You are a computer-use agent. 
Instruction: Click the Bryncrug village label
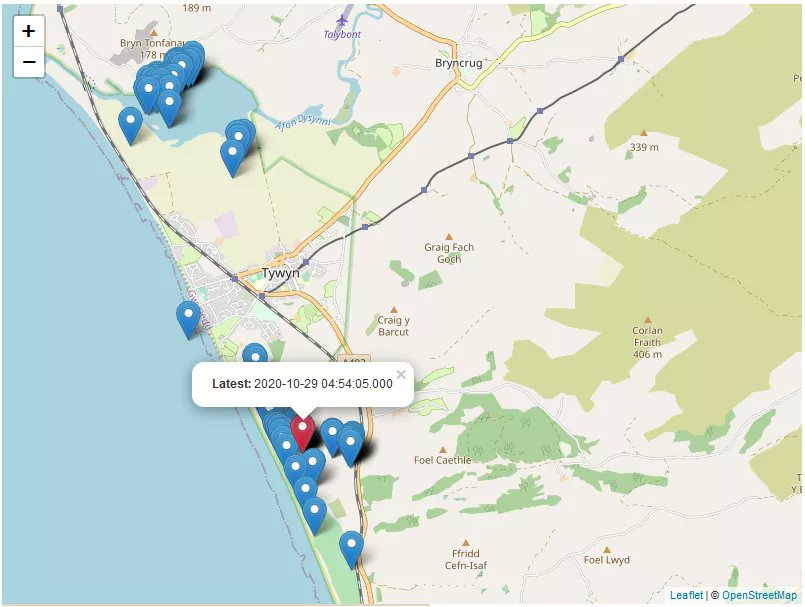tap(458, 63)
